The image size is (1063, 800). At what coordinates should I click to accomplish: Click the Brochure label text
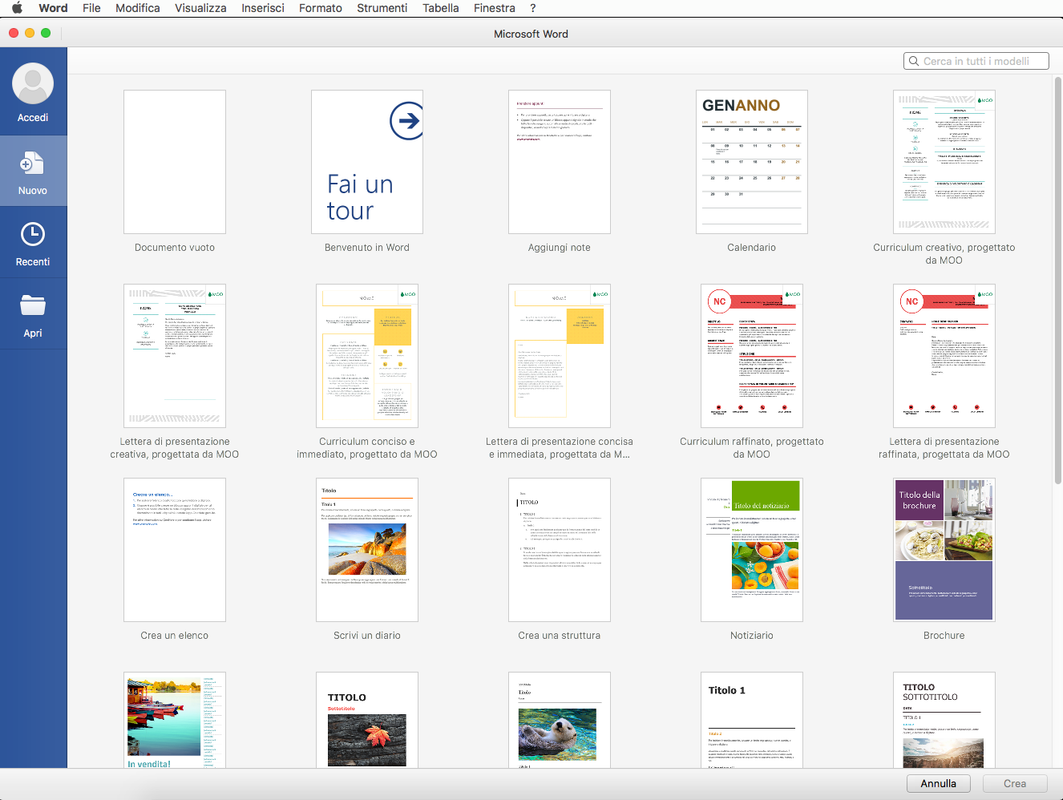pos(944,635)
